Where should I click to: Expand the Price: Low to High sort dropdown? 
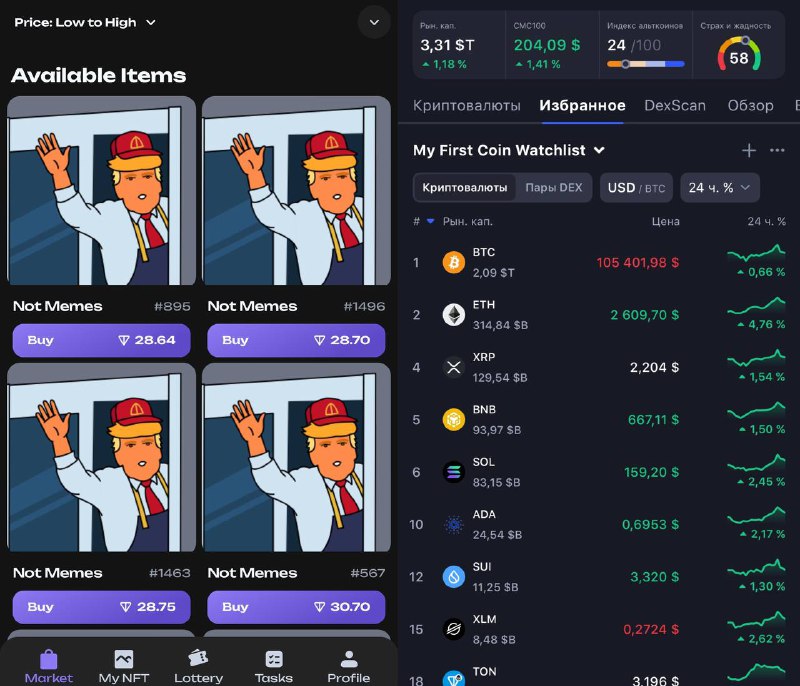click(x=85, y=22)
